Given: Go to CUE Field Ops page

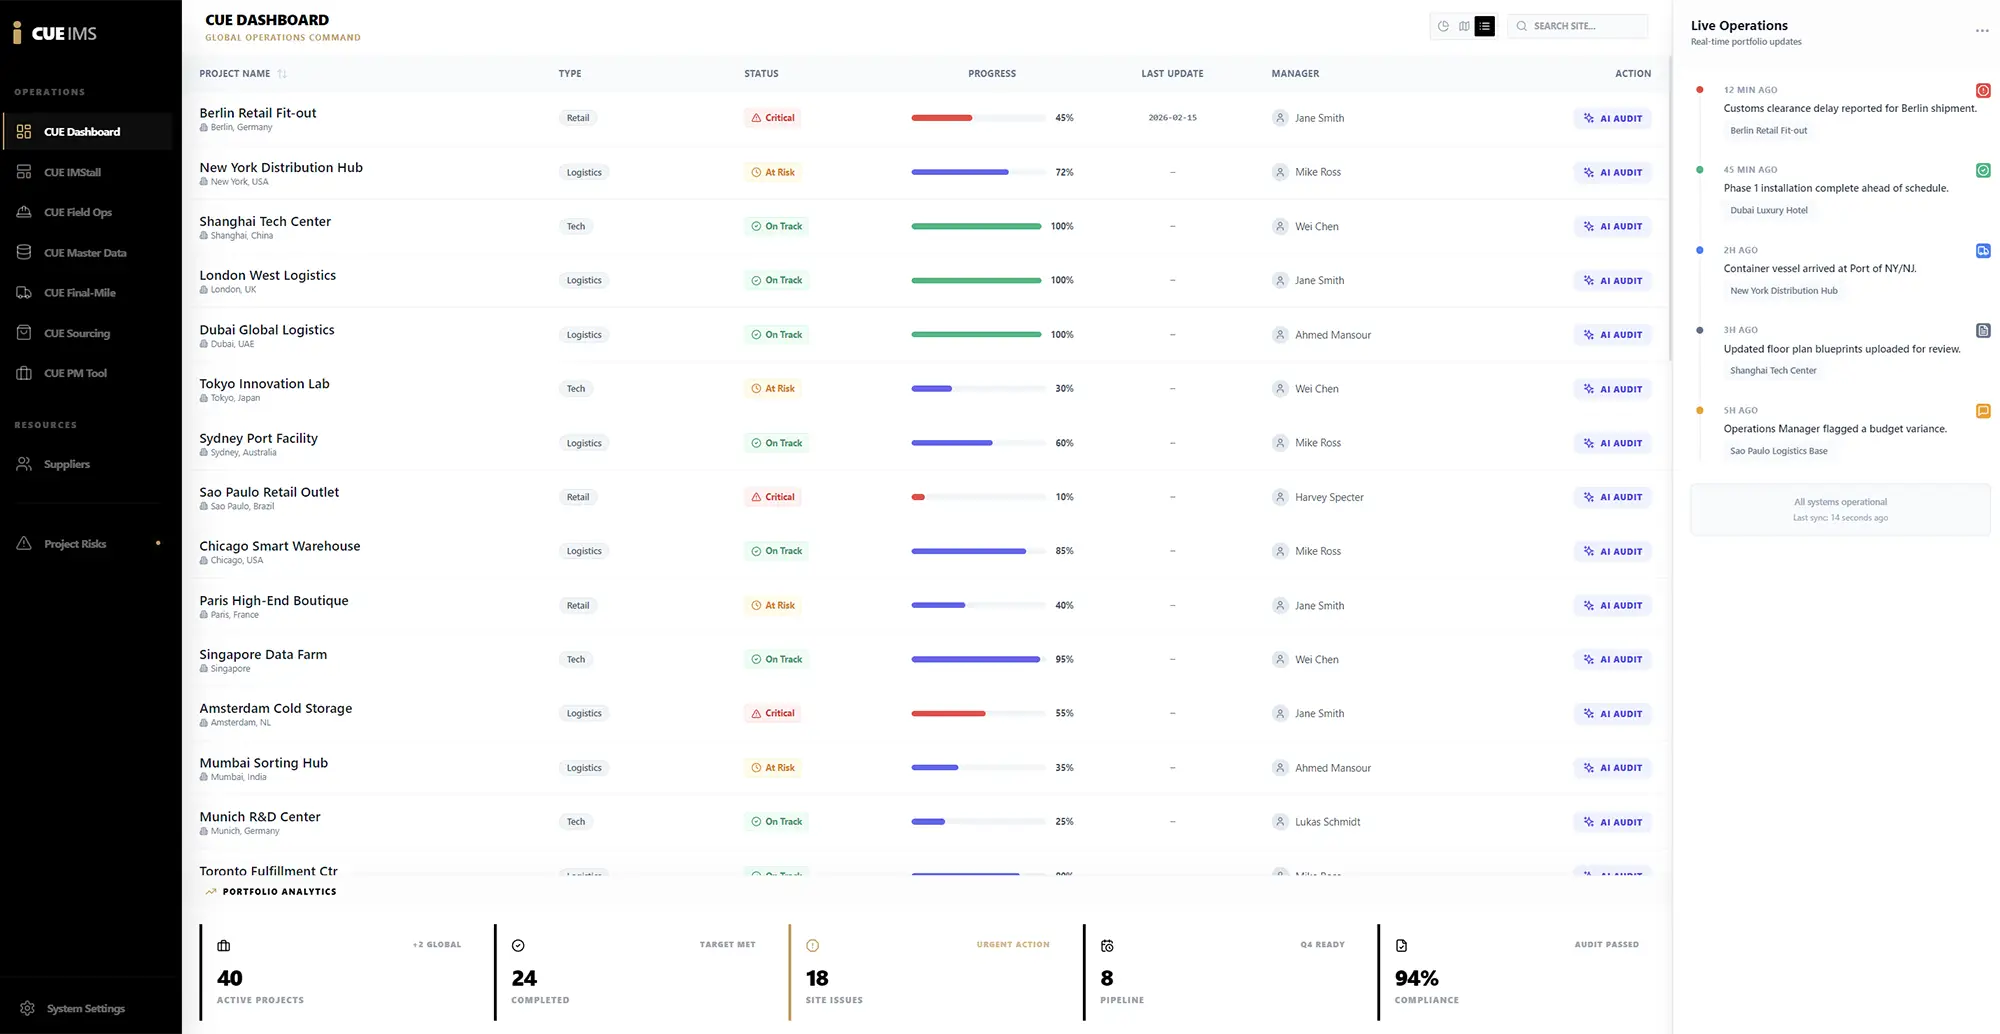Looking at the screenshot, I should point(77,212).
